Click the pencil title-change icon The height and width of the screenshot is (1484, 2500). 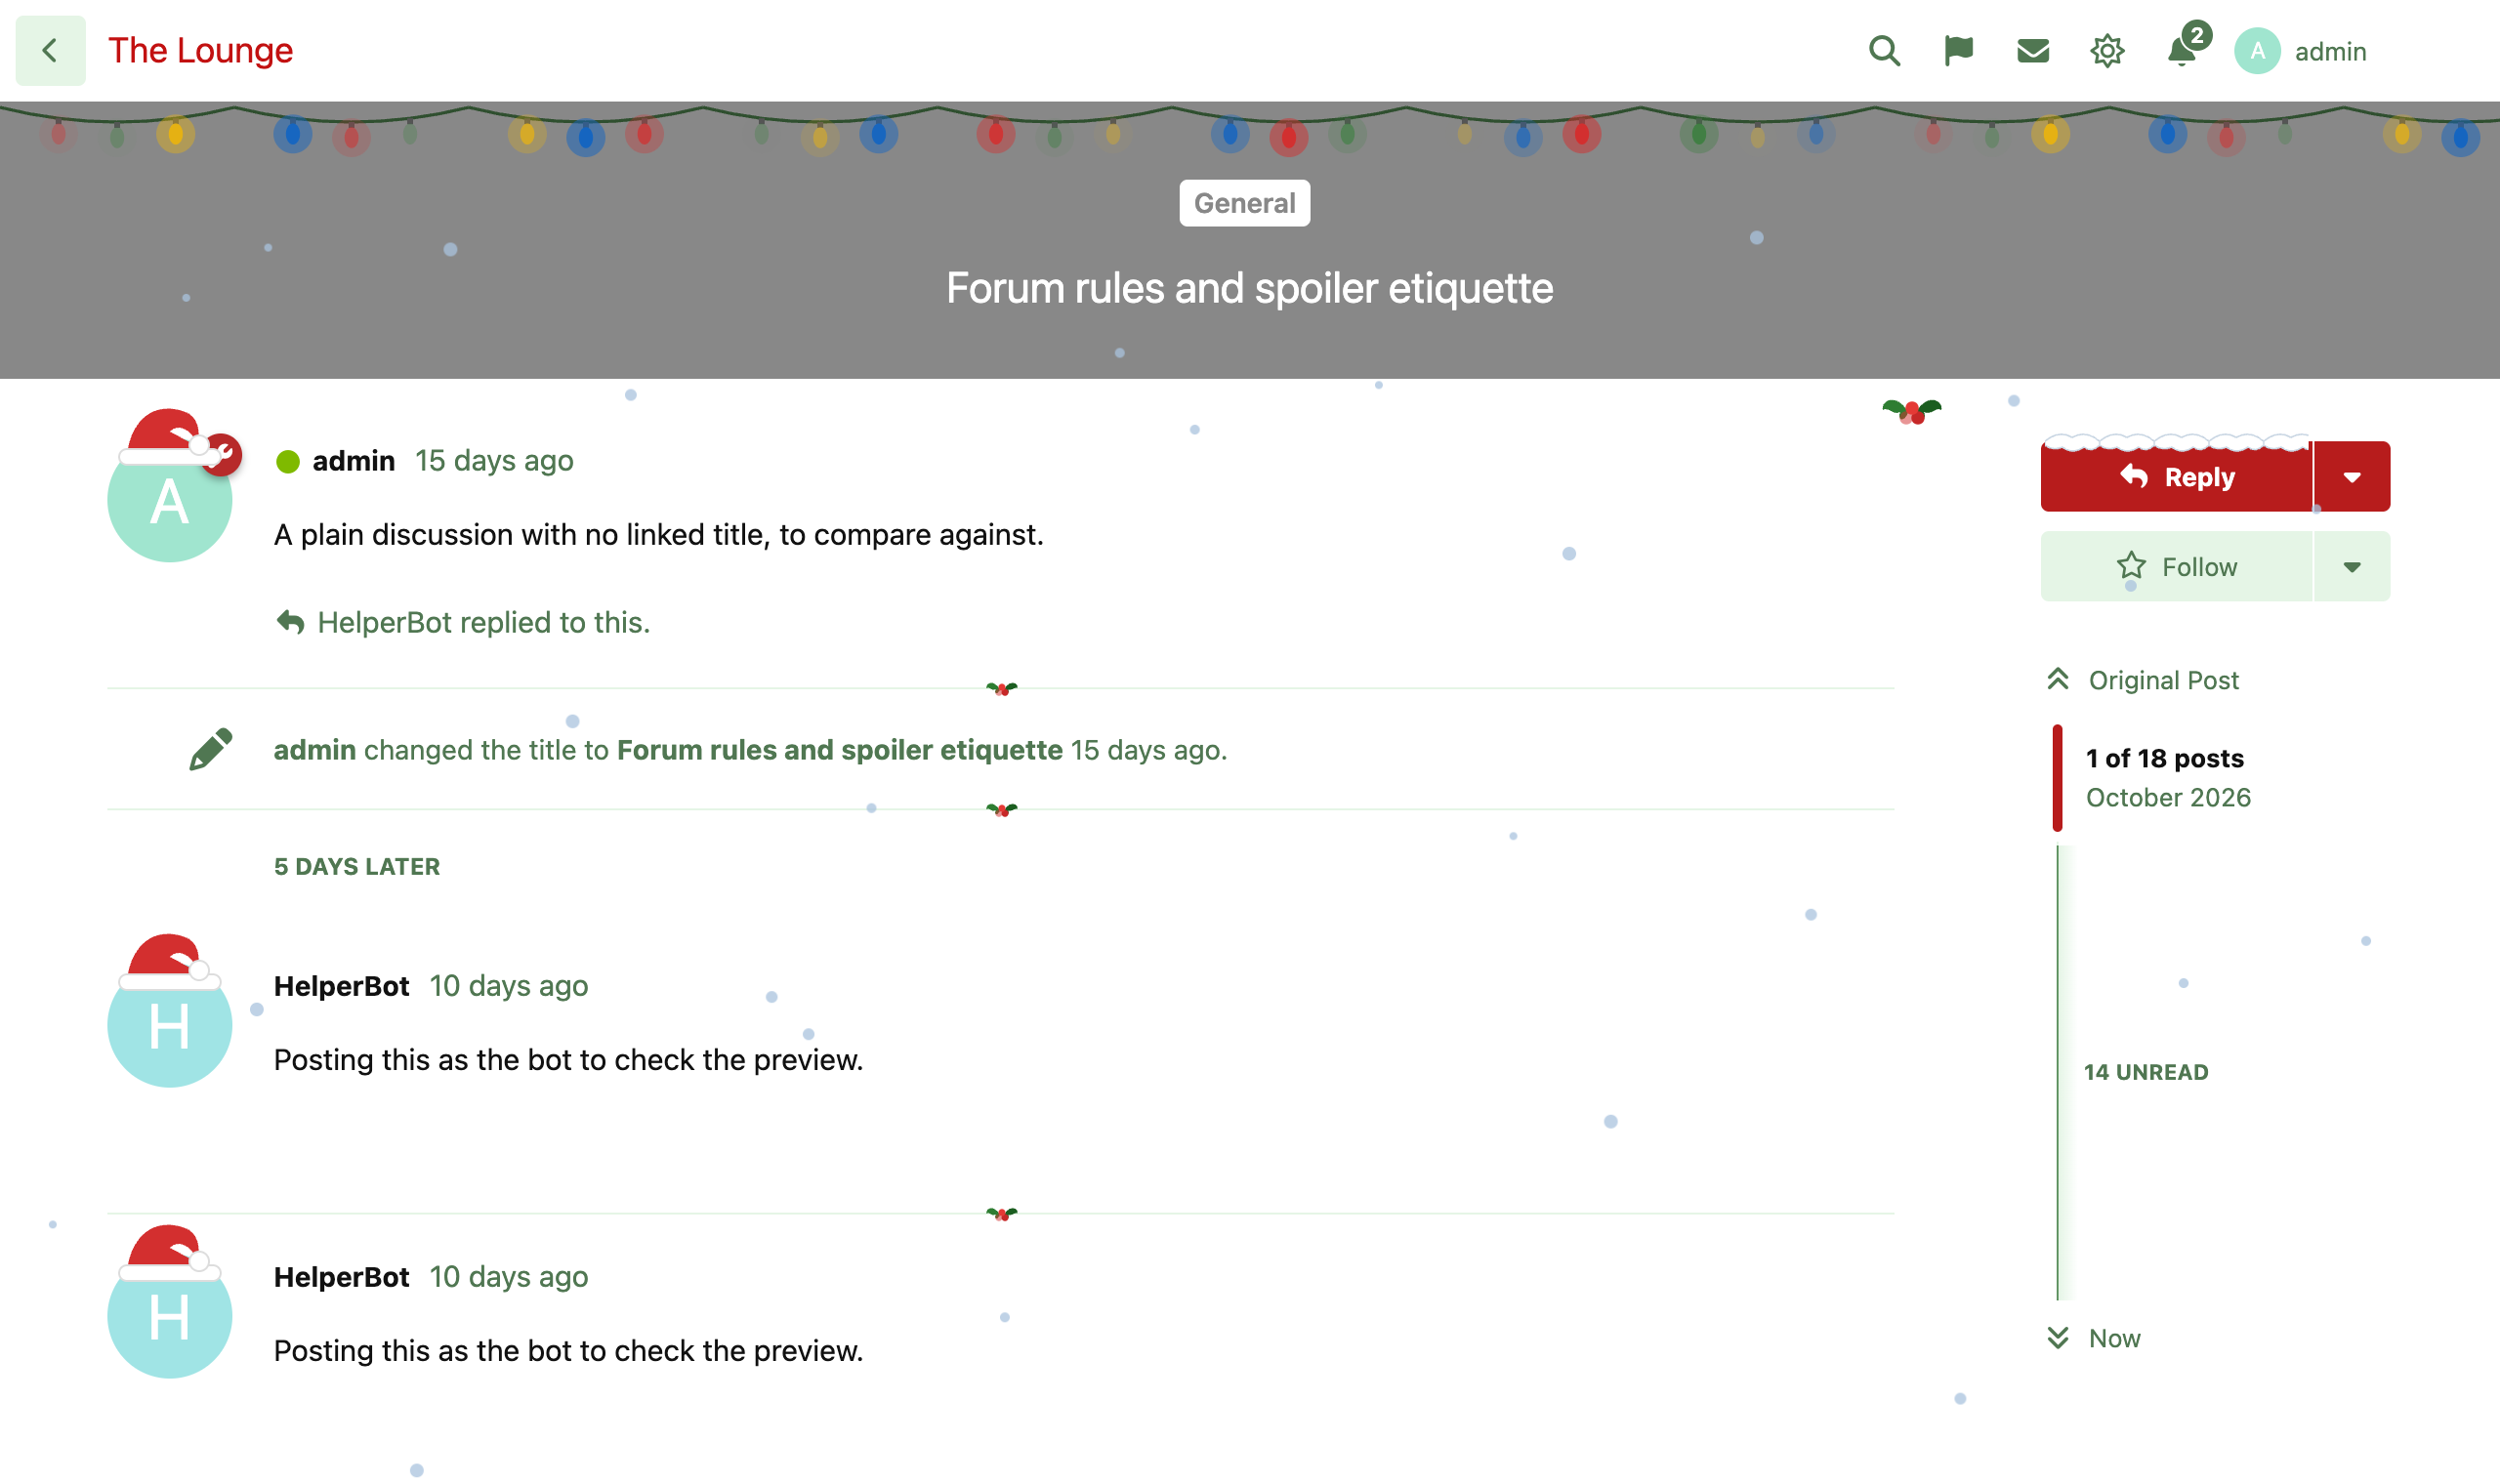click(211, 750)
